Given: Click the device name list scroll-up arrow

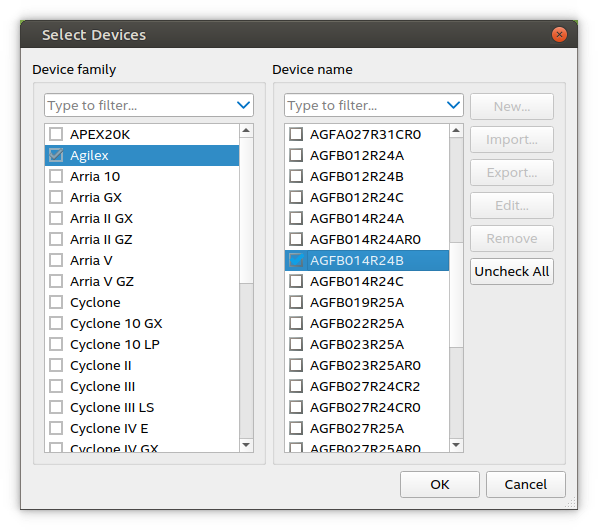Looking at the screenshot, I should [x=456, y=131].
